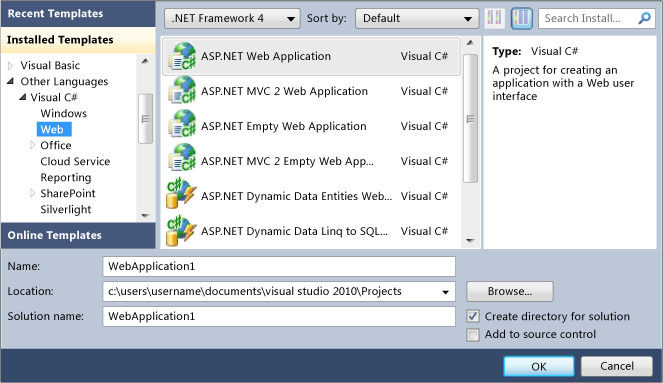Click the Other Languages tree label
The height and width of the screenshot is (383, 663).
click(64, 82)
